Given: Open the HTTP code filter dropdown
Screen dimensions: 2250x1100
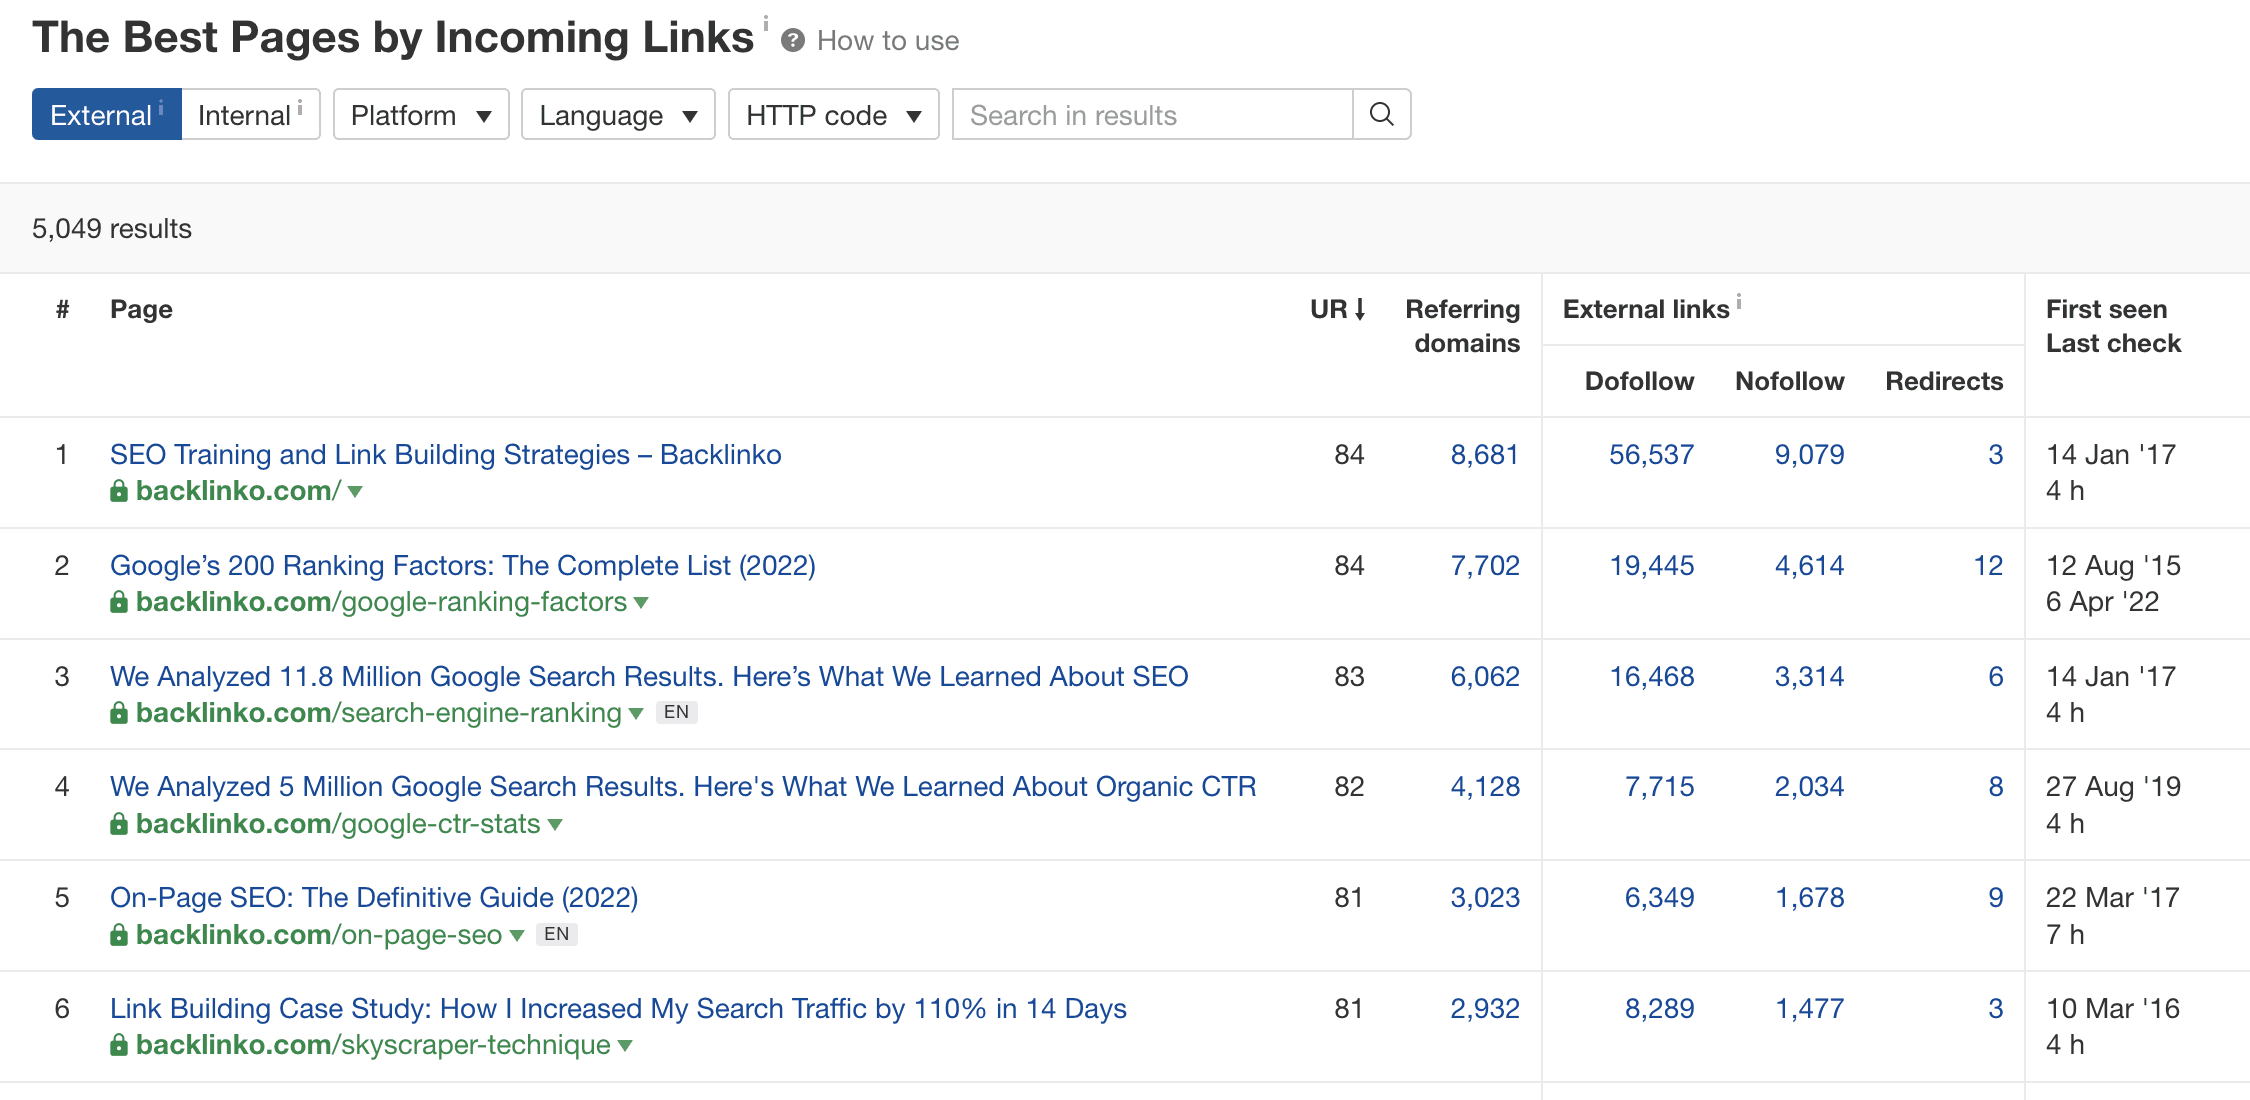Looking at the screenshot, I should click(x=833, y=114).
